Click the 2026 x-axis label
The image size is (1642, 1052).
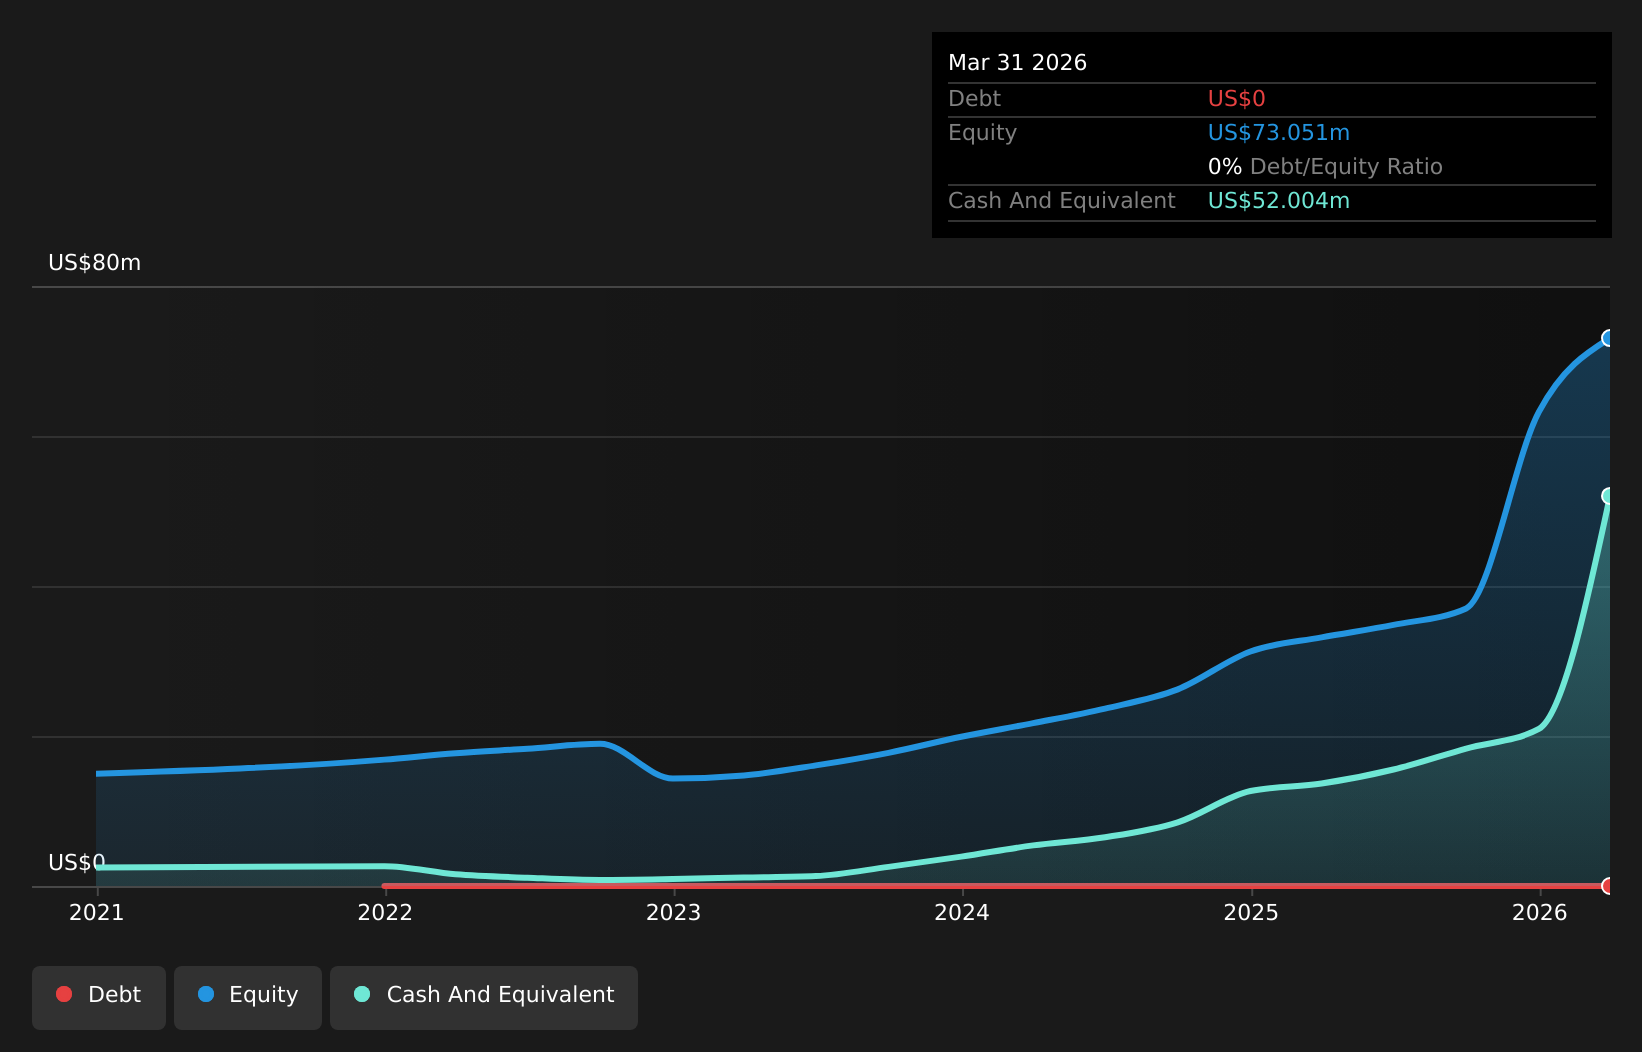(1540, 912)
